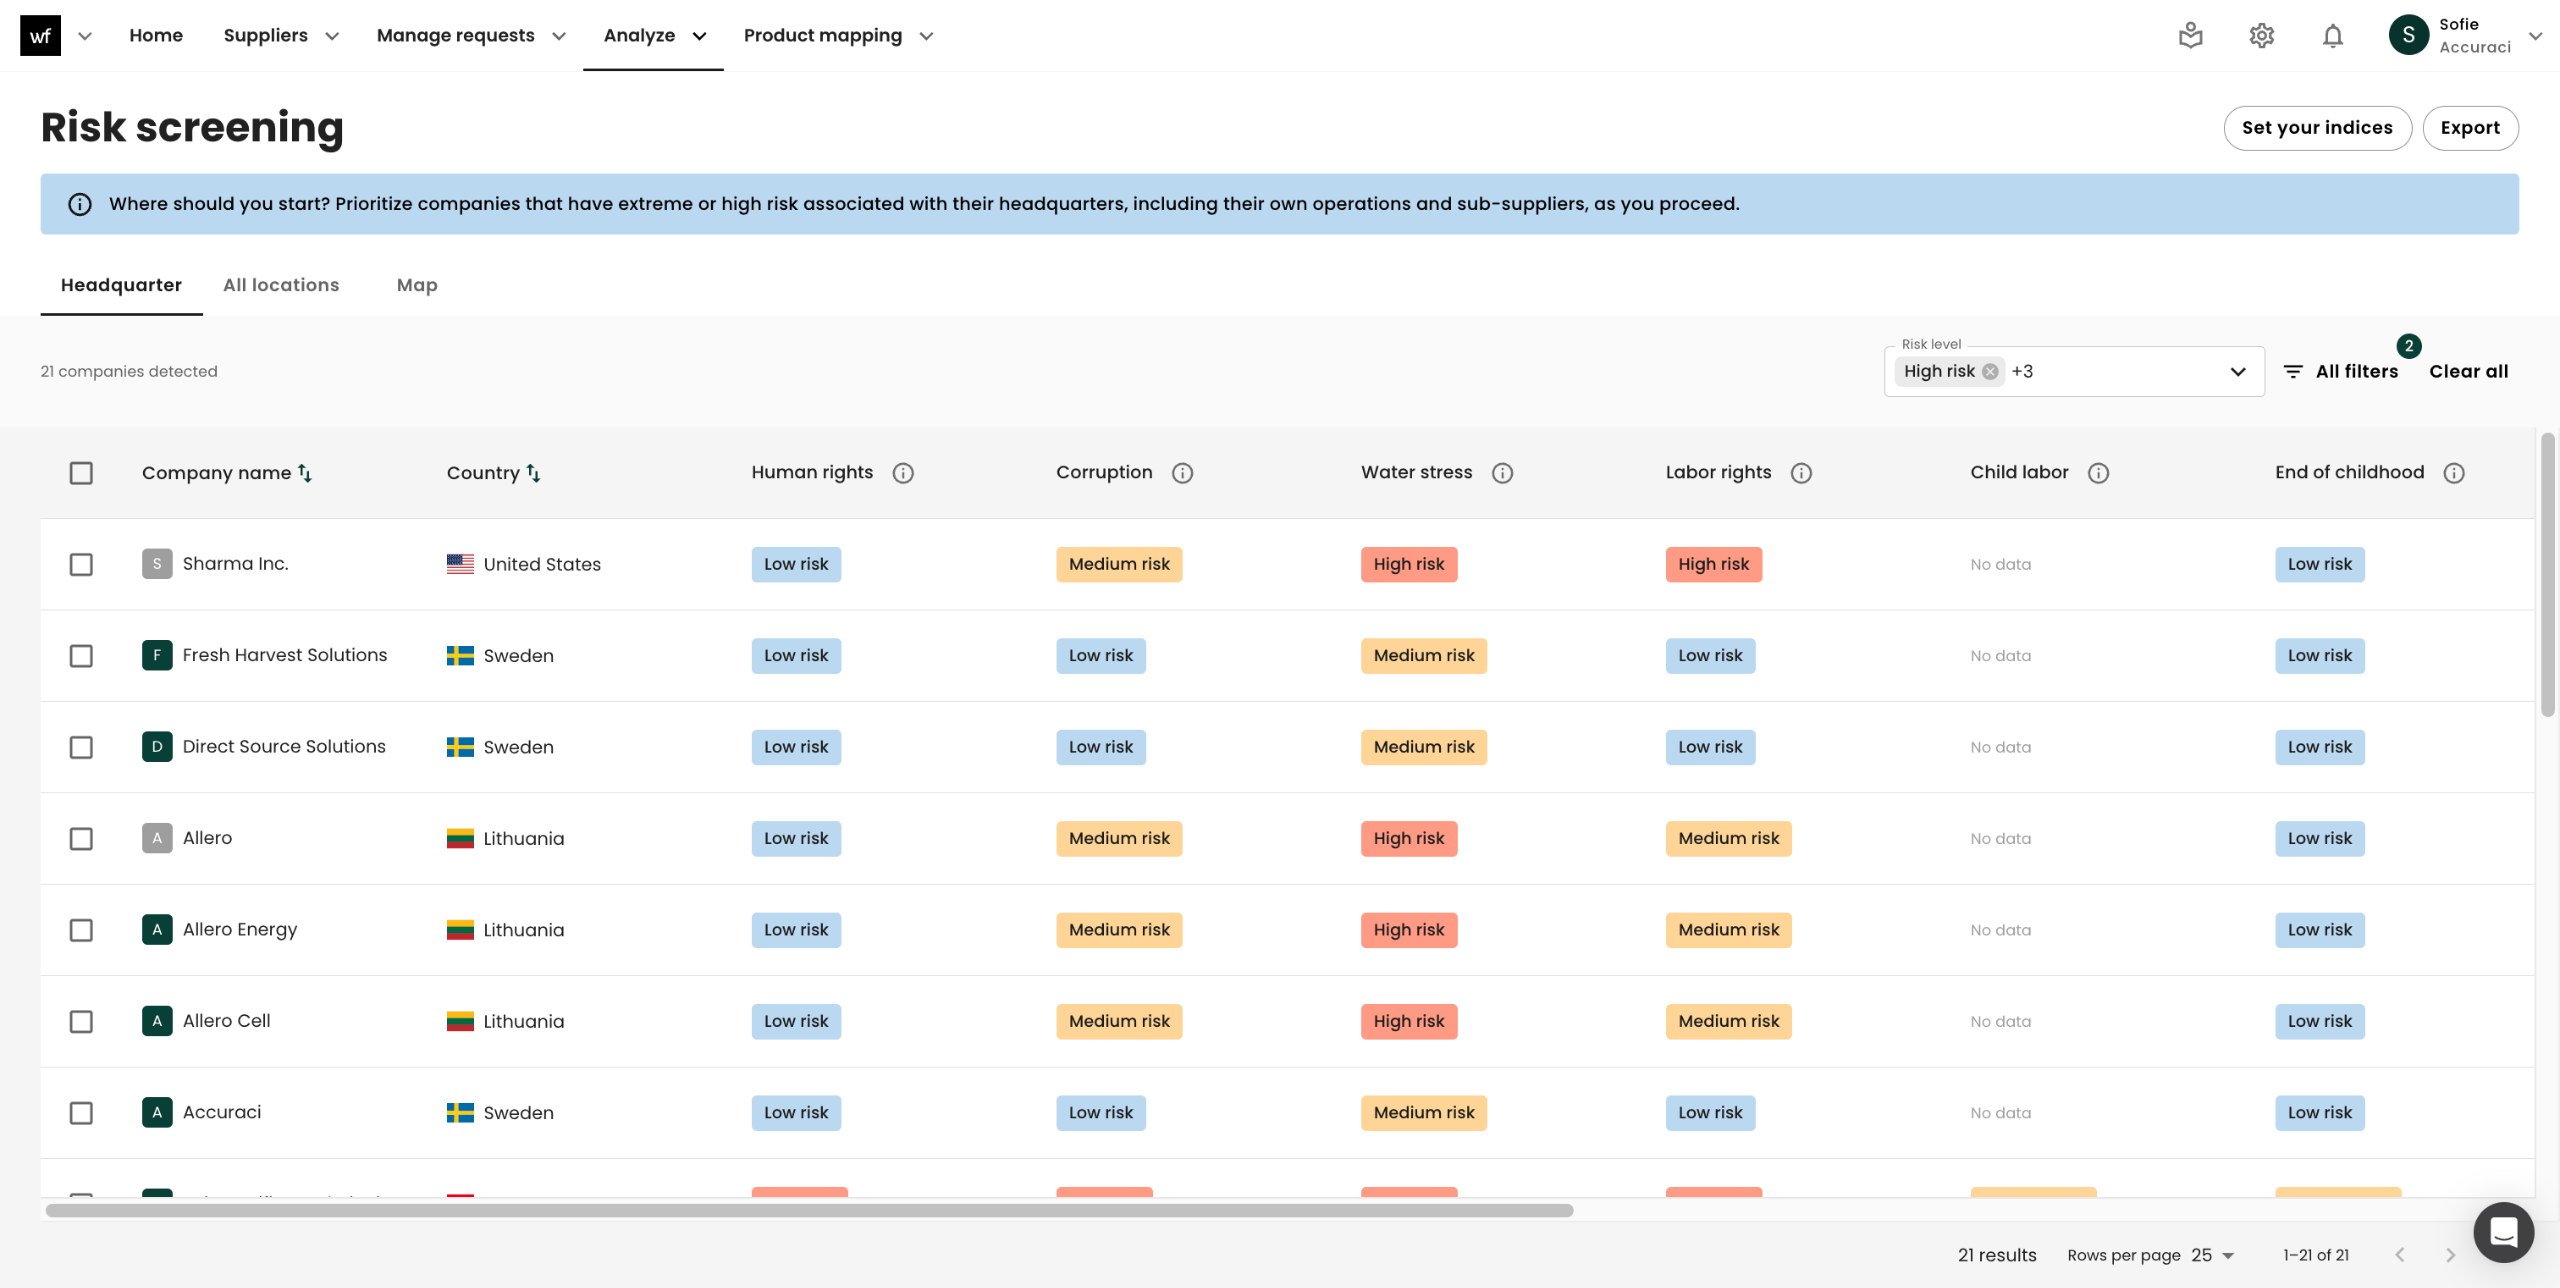Screen dimensions: 2560x1288
Task: Sort by Company name arrows icon
Action: tap(305, 473)
